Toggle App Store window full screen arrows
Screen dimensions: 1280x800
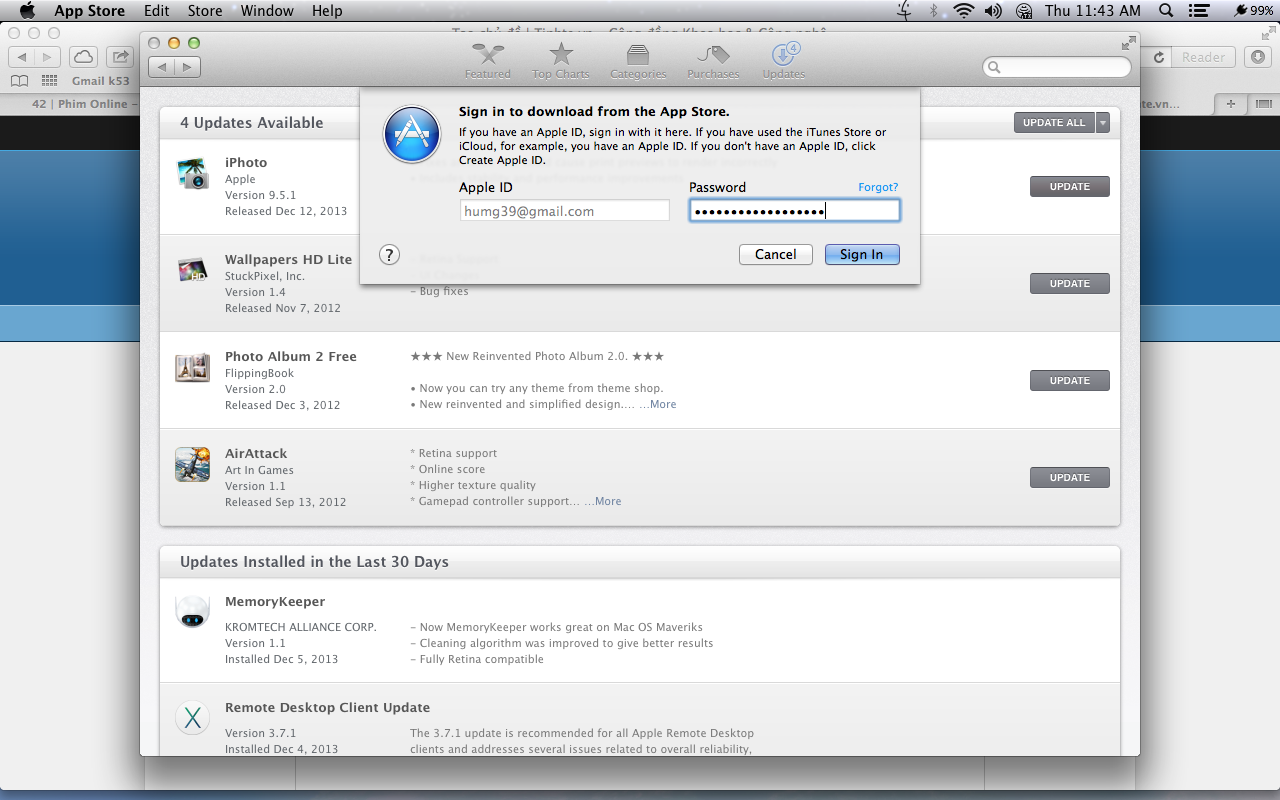[1128, 43]
